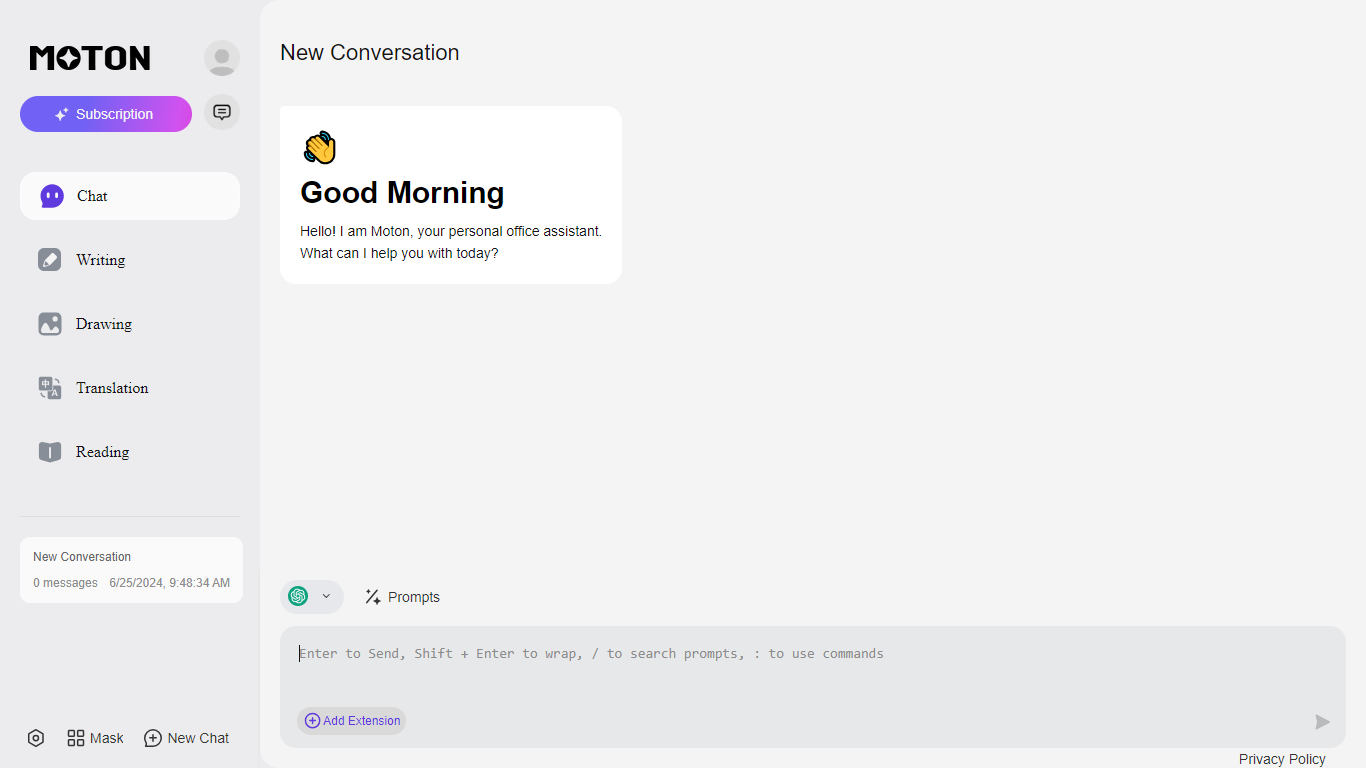Click the feedback message icon beside Subscription
Image resolution: width=1366 pixels, height=768 pixels.
pos(222,112)
